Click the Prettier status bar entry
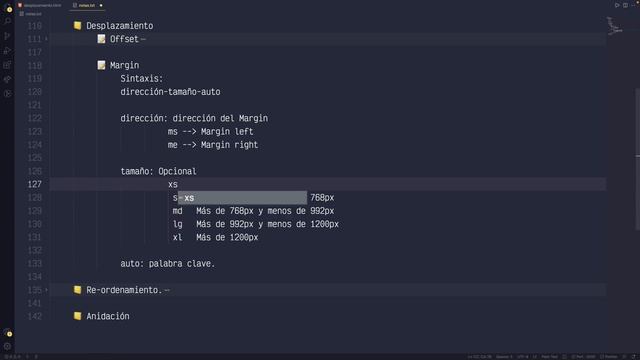640x360 pixels. pos(608,357)
